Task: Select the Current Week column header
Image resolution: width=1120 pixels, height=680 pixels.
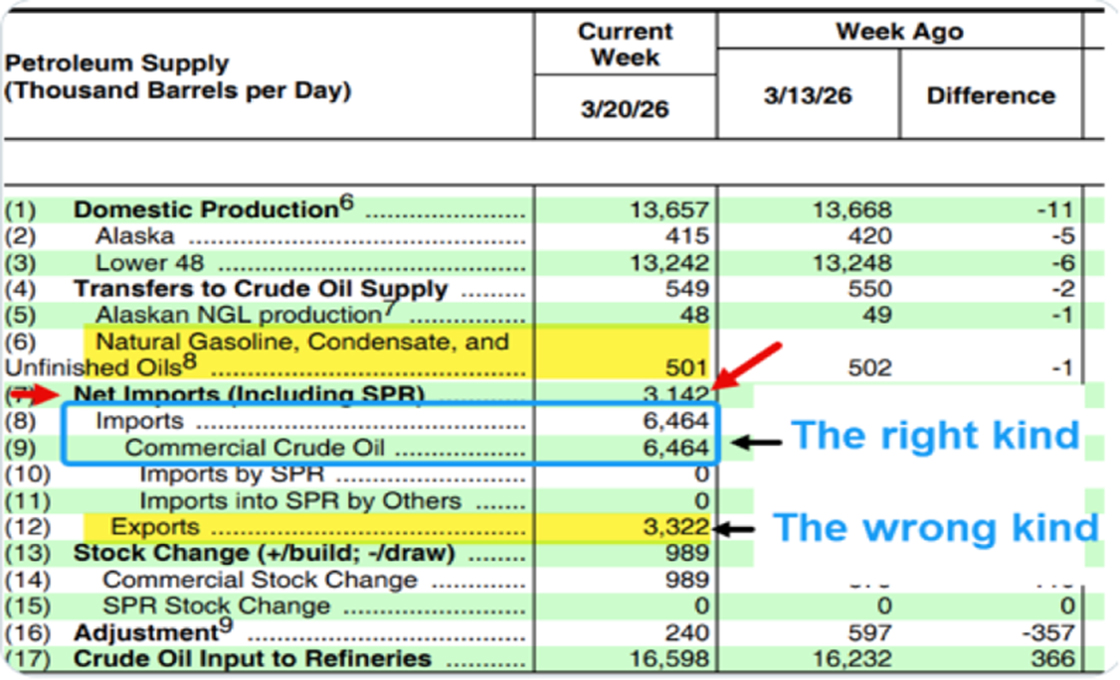Action: click(624, 44)
